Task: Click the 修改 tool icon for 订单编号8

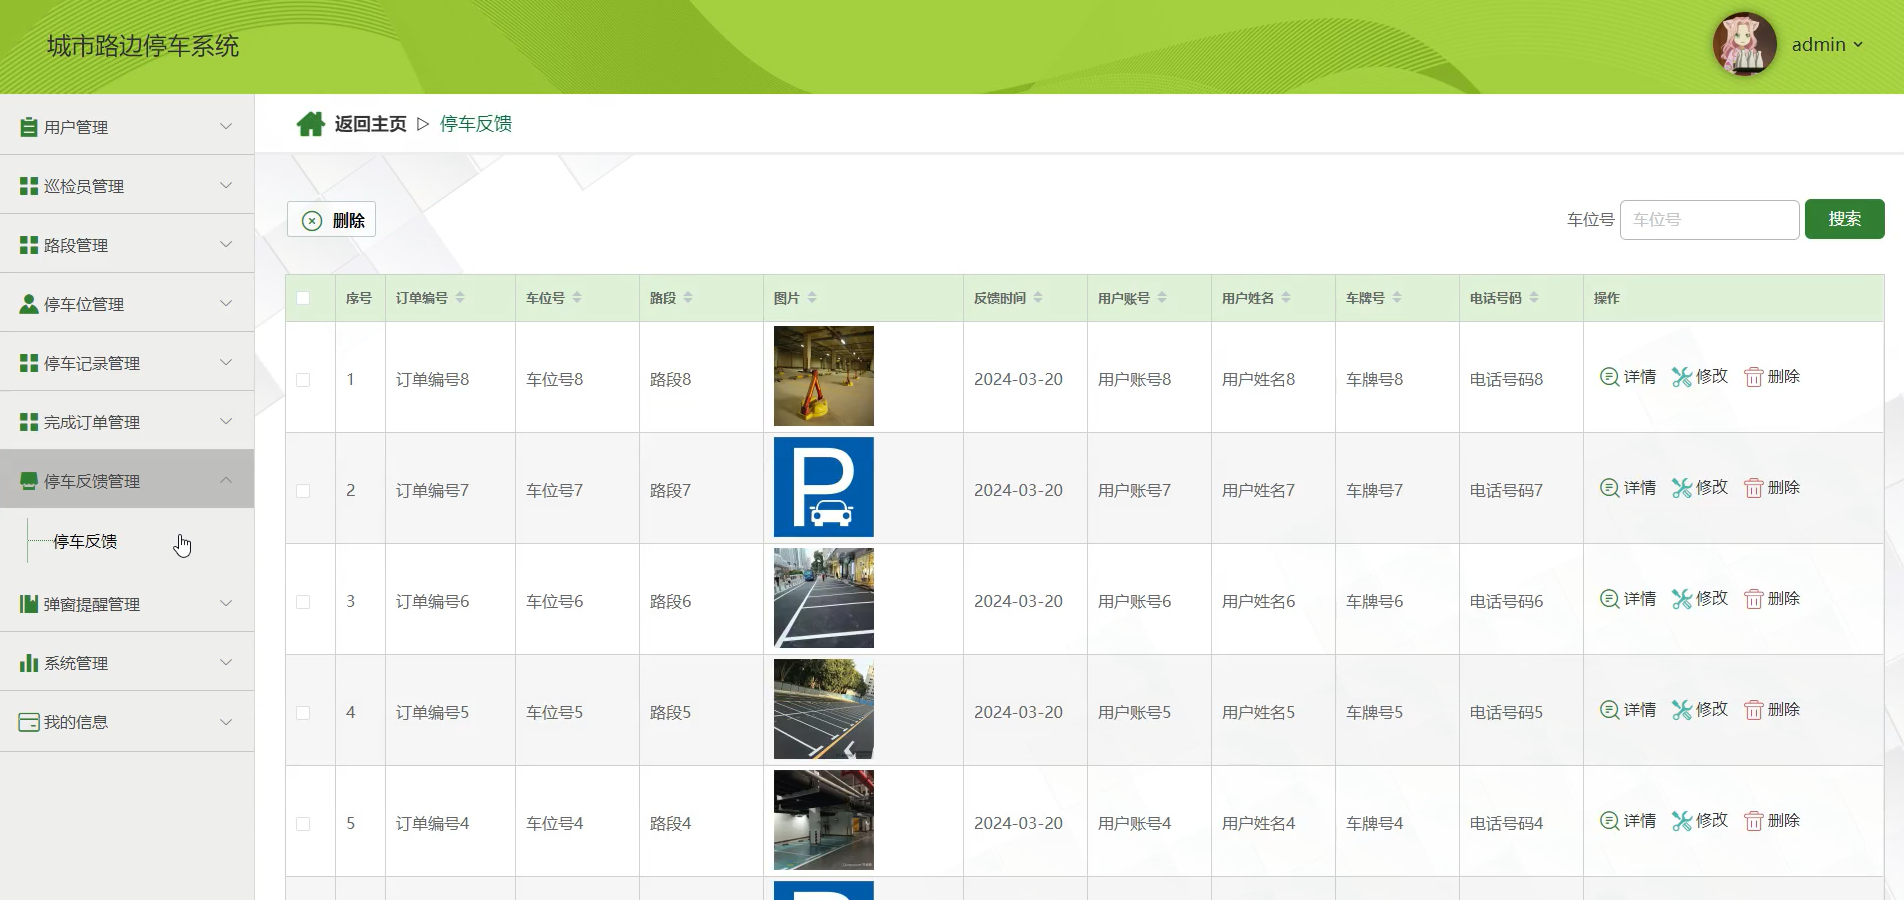Action: pos(1682,377)
